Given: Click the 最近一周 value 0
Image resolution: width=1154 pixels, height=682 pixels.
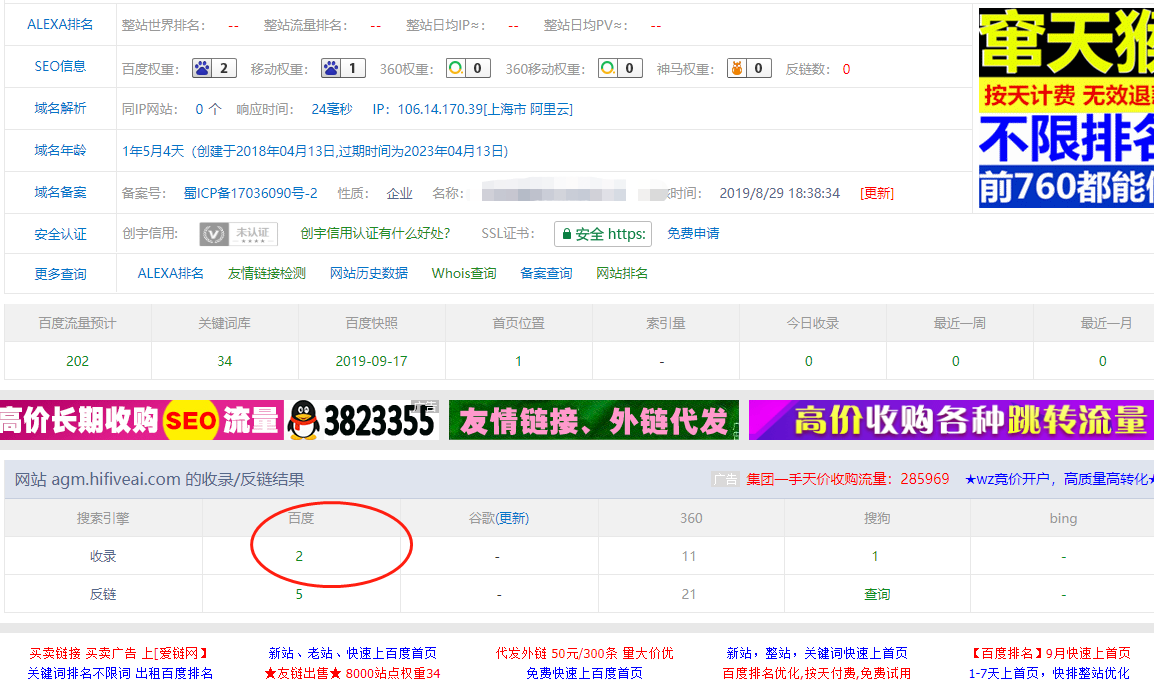Looking at the screenshot, I should click(x=956, y=361).
